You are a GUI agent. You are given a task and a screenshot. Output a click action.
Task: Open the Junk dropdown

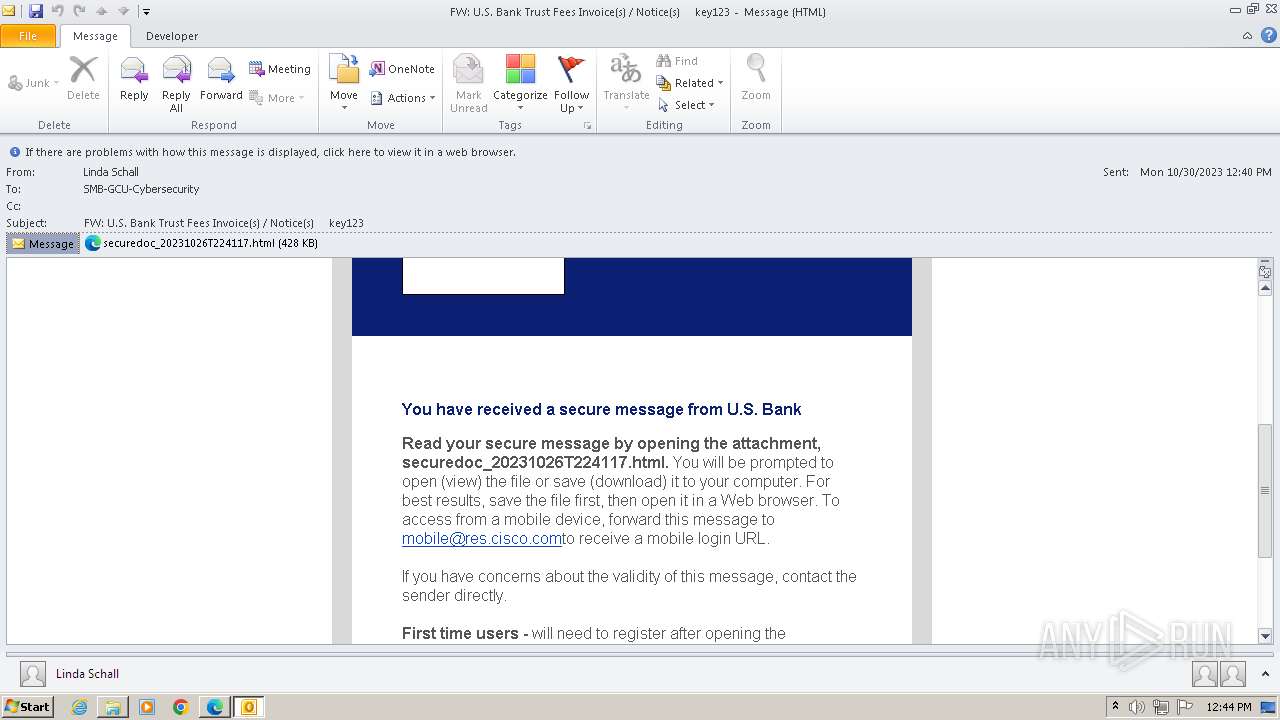pos(34,83)
